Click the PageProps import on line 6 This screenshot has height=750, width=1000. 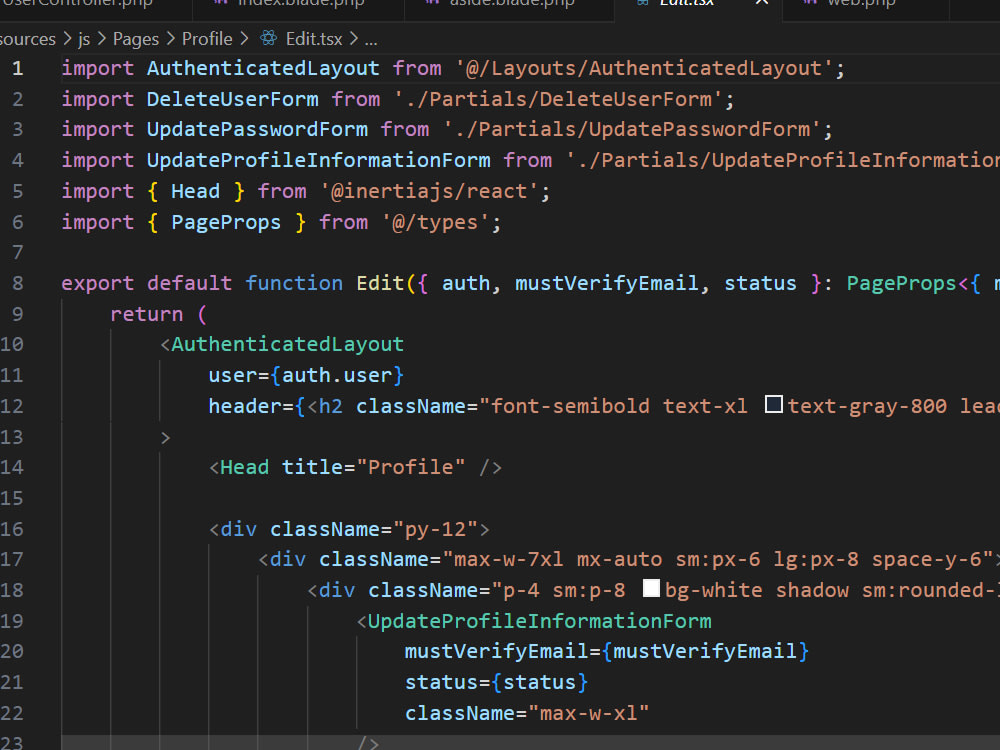point(226,223)
